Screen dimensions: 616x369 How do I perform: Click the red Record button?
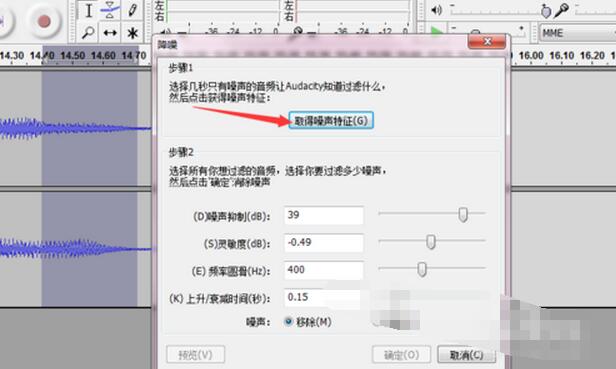point(44,21)
